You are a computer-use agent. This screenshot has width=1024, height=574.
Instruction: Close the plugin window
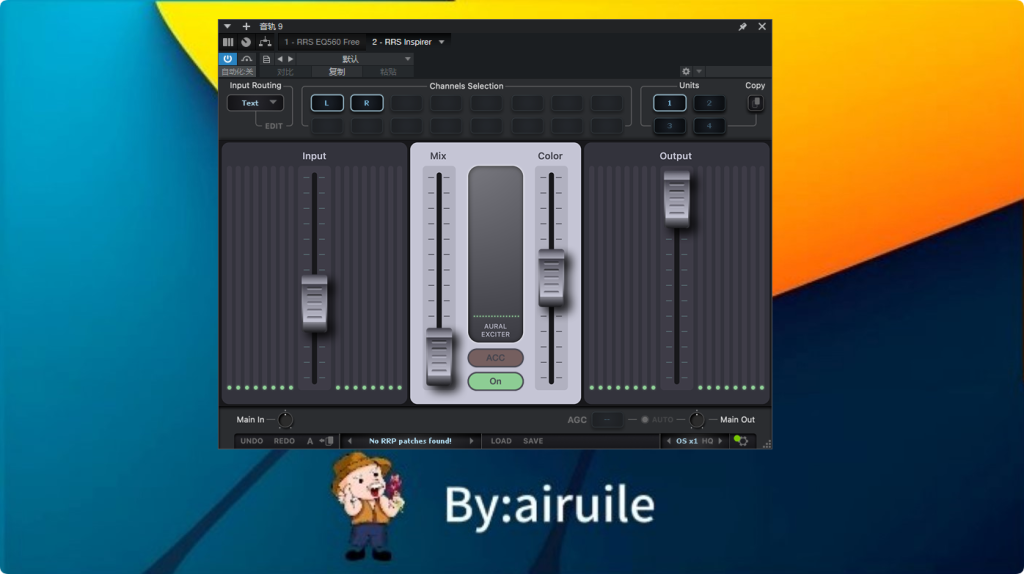[762, 27]
